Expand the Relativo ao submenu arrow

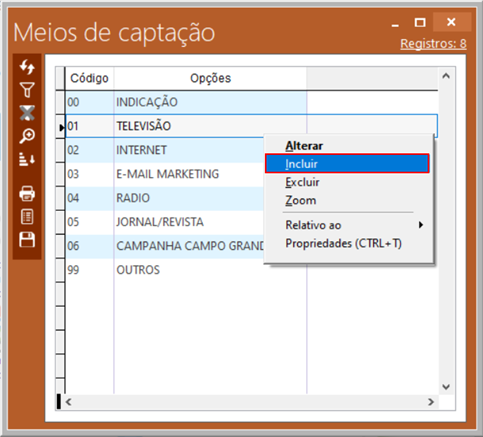421,225
